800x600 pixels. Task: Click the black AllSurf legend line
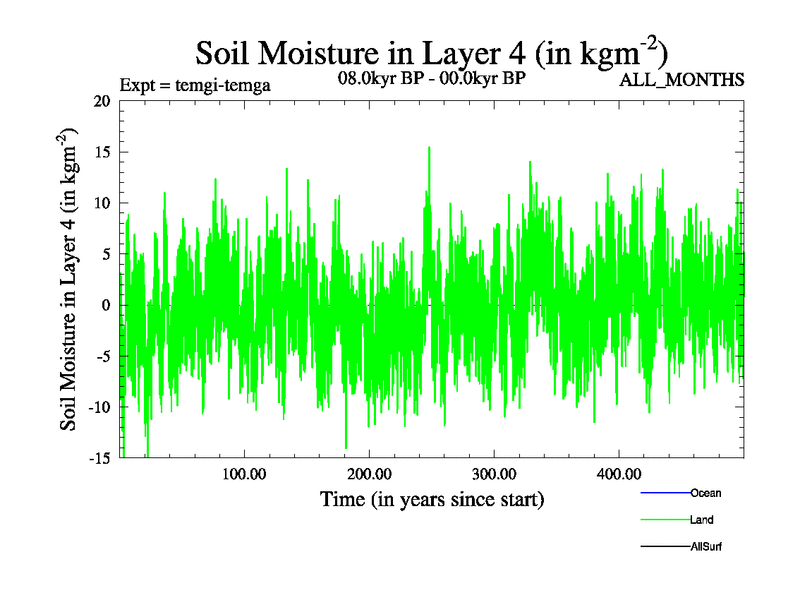pyautogui.click(x=664, y=547)
